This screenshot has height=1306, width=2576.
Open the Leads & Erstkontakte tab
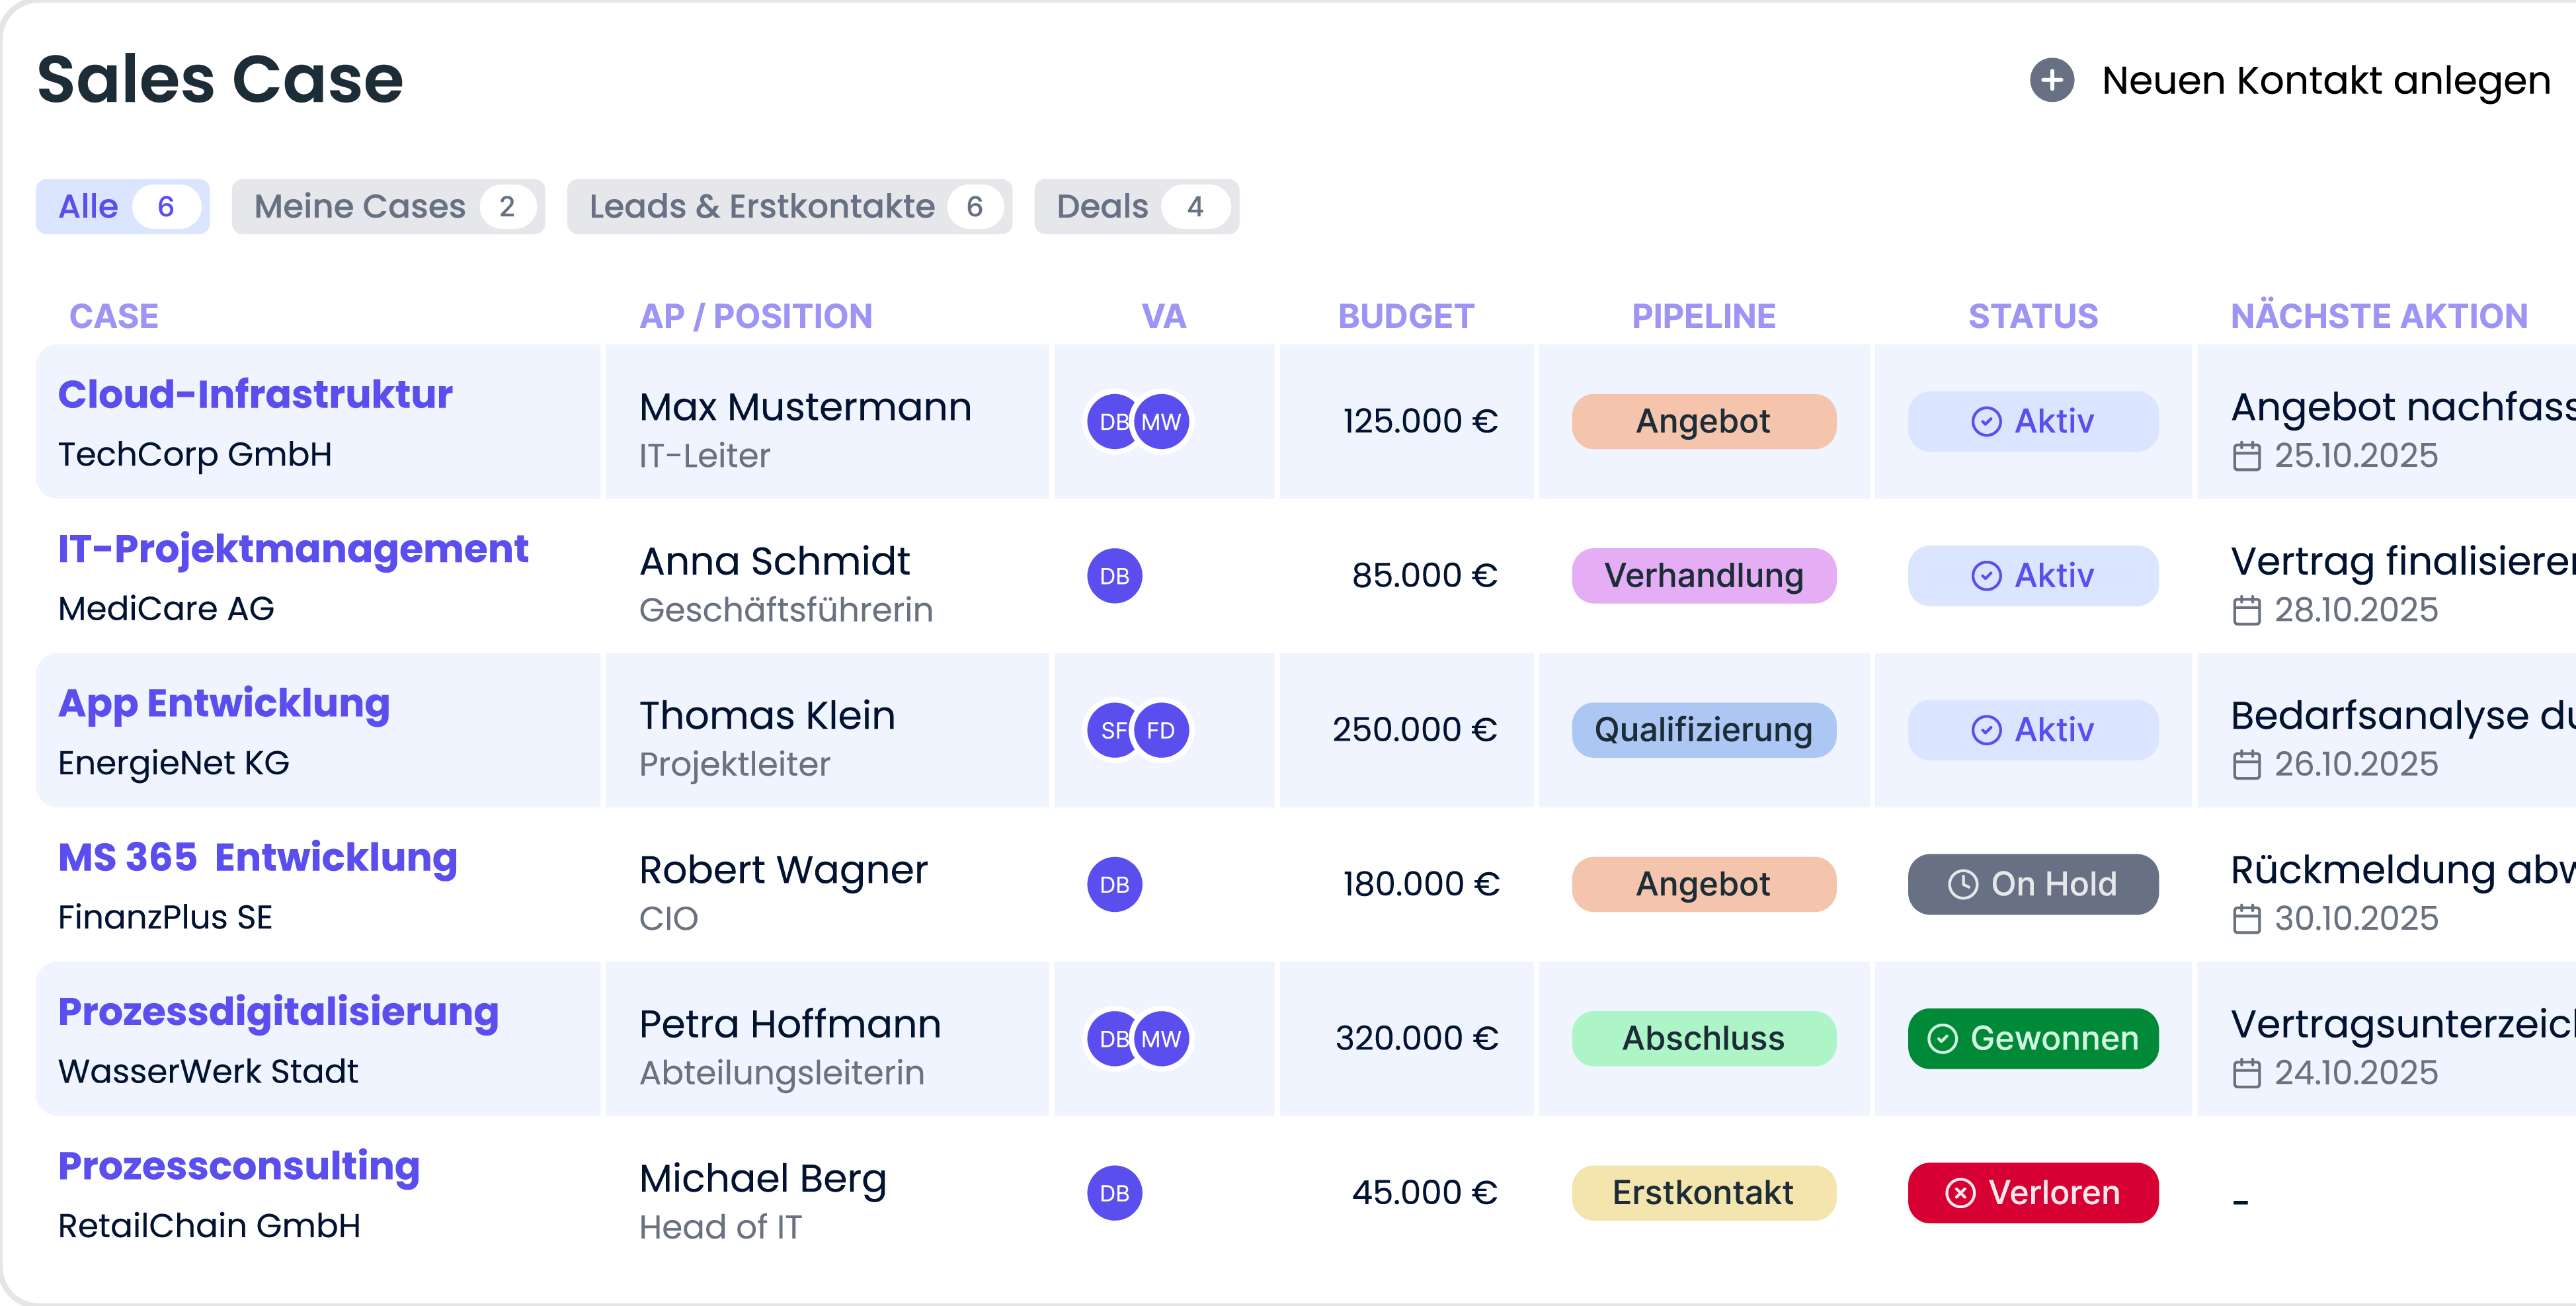point(788,207)
